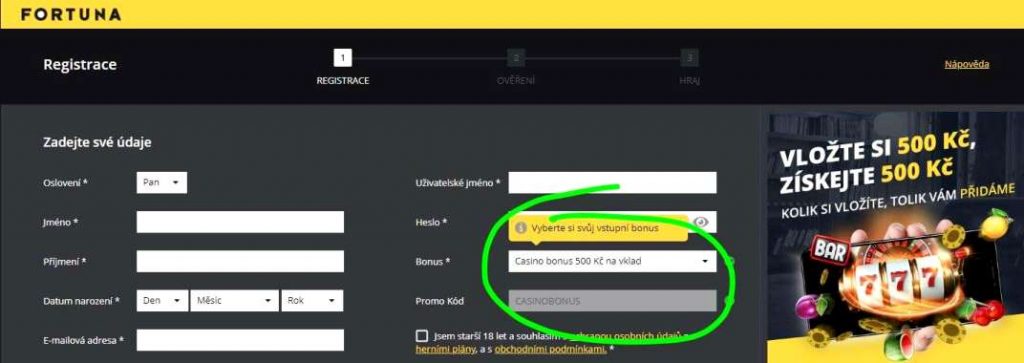Click into Příjmení input field
The height and width of the screenshot is (363, 1024).
[x=240, y=261]
